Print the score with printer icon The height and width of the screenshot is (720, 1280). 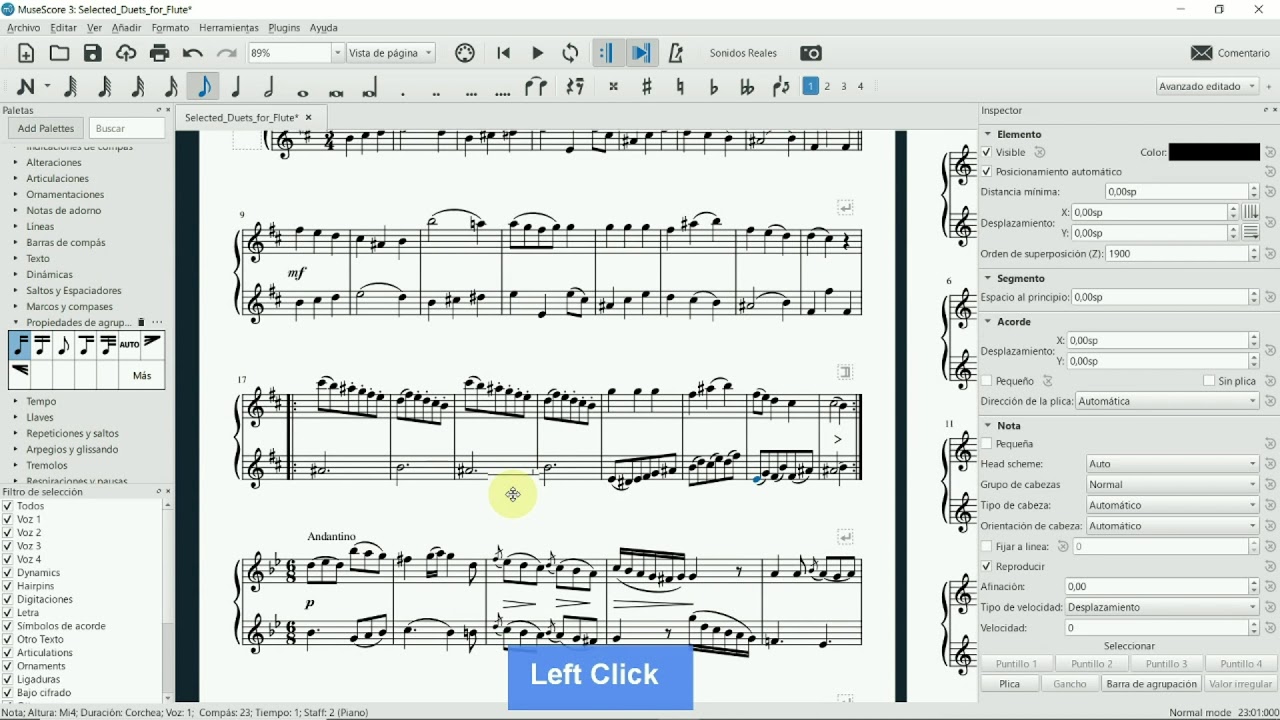point(159,53)
